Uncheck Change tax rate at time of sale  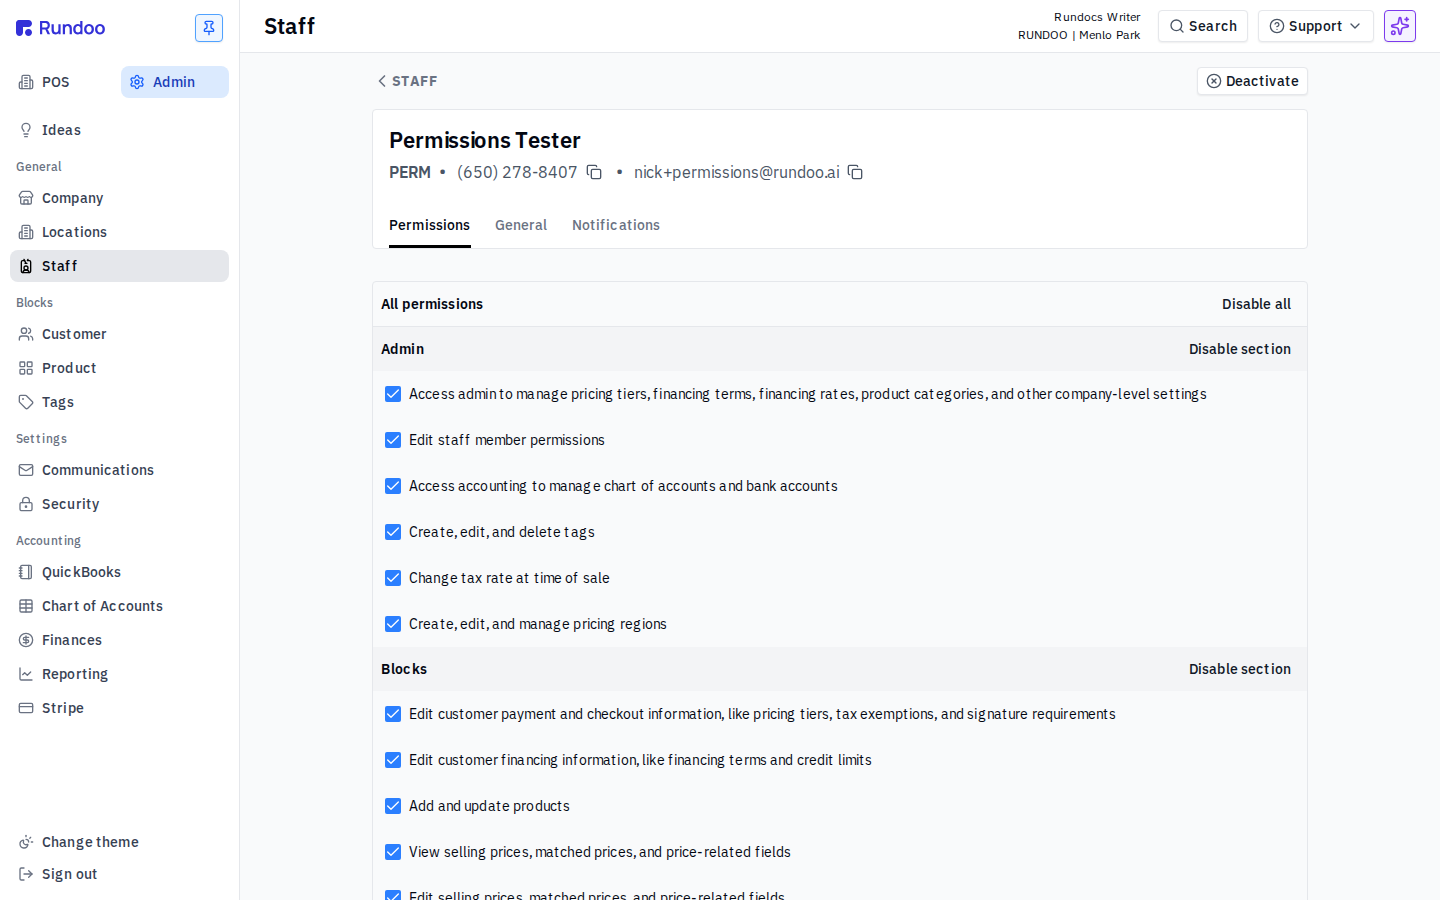click(x=393, y=578)
